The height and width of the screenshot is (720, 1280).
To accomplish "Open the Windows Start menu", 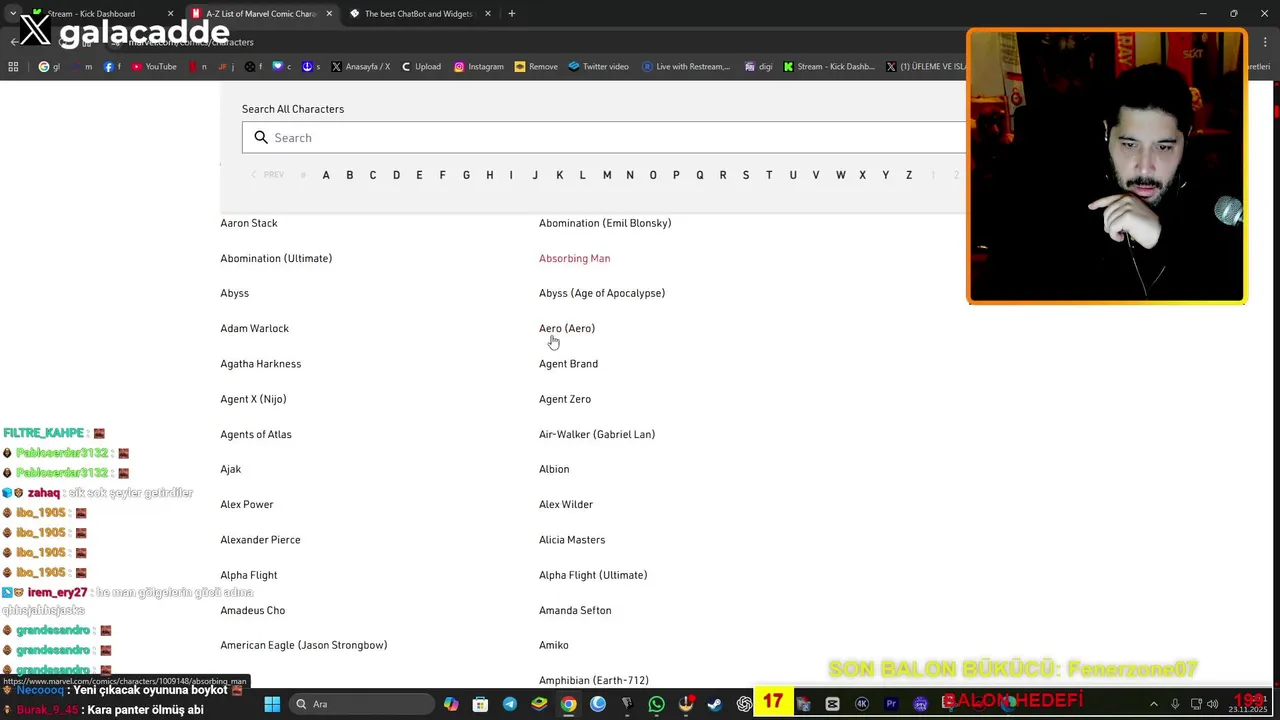I will [x=272, y=704].
